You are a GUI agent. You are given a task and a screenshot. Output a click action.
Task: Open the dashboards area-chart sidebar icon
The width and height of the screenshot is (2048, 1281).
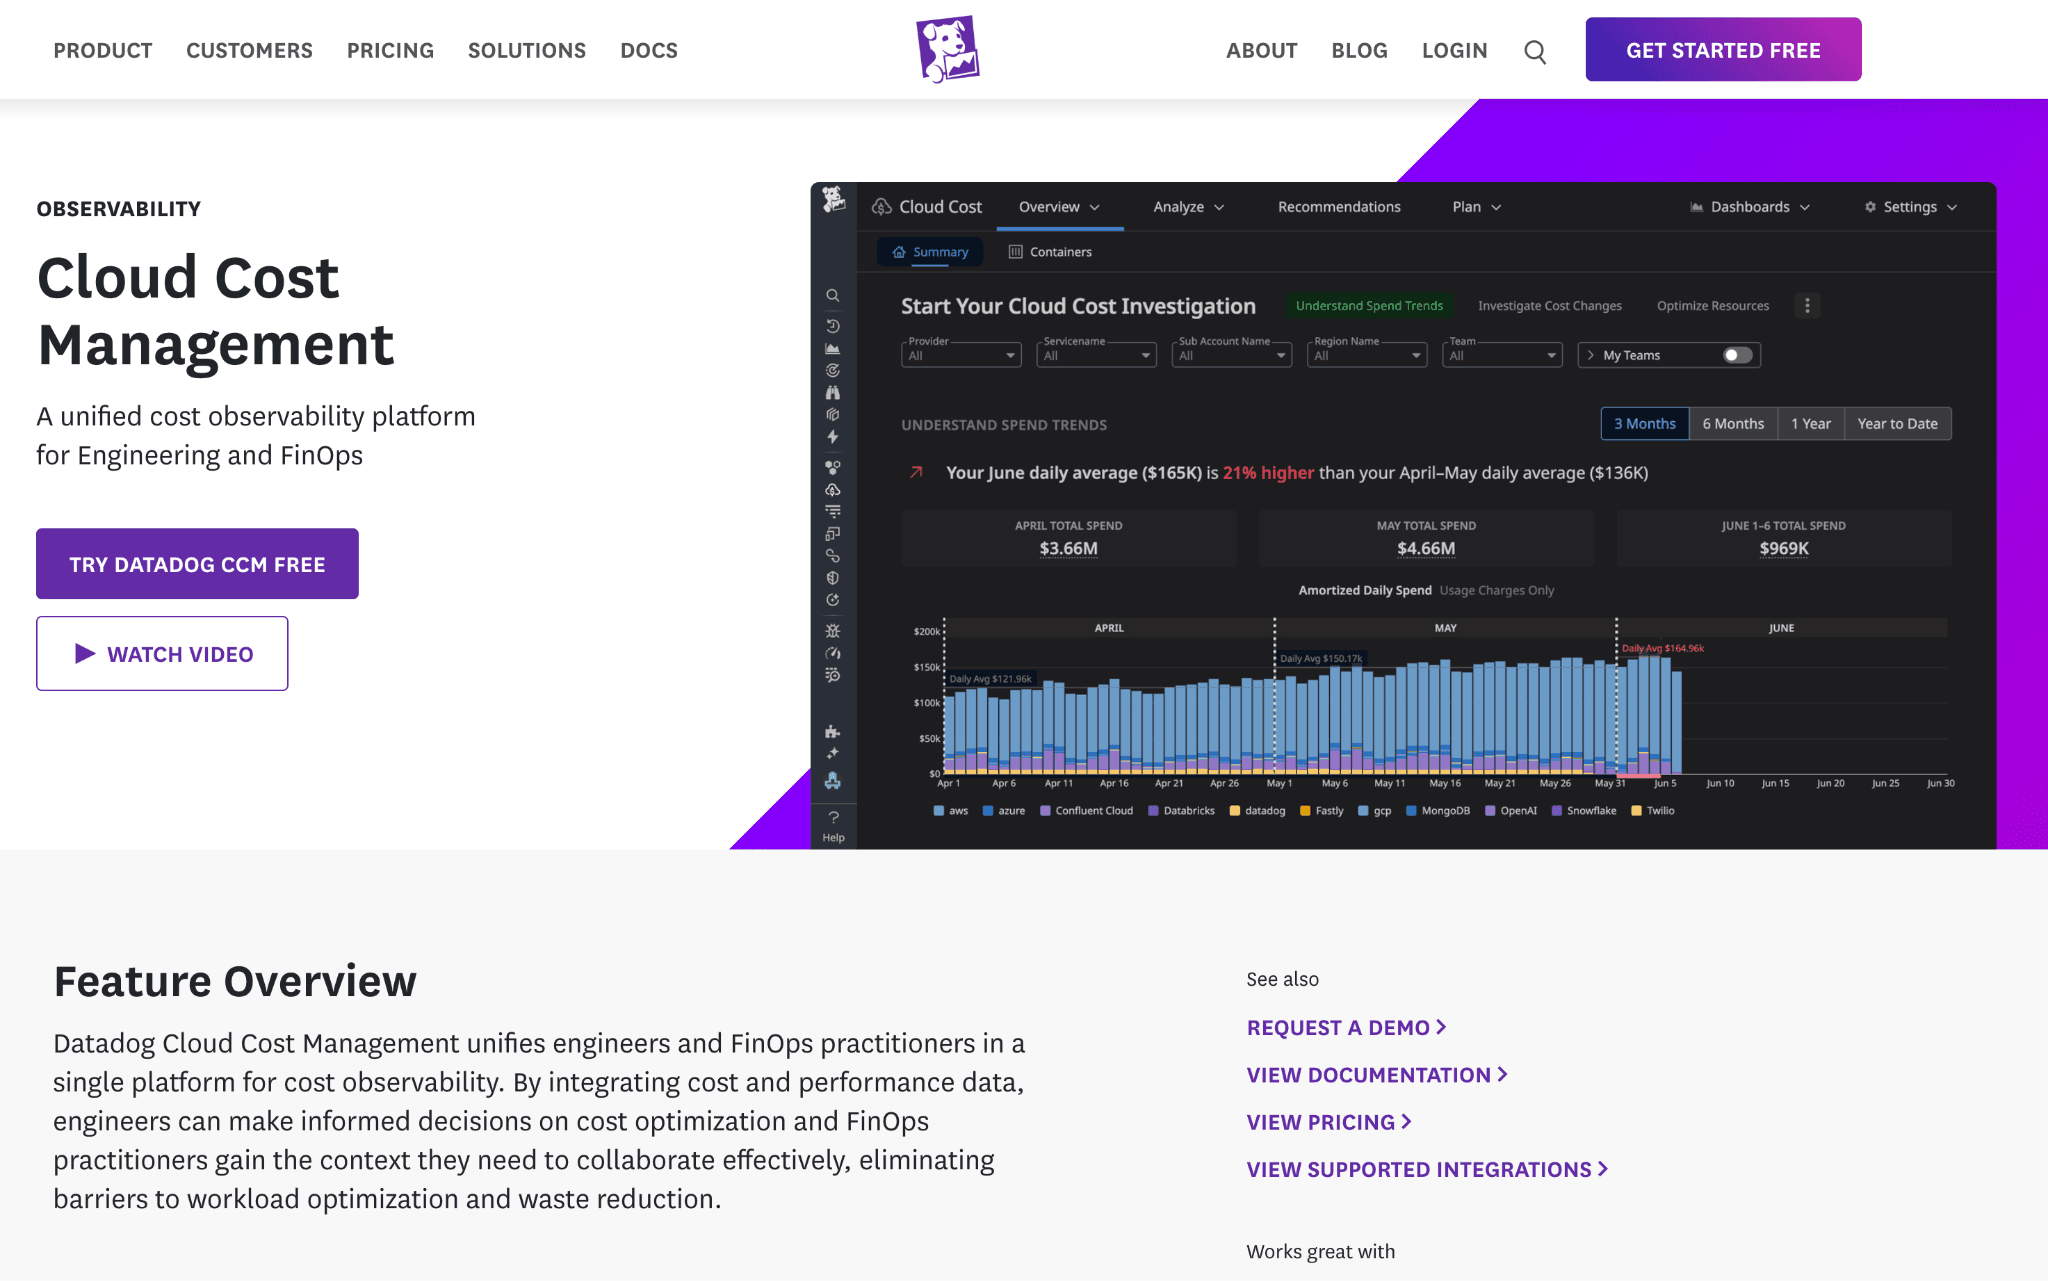point(832,349)
